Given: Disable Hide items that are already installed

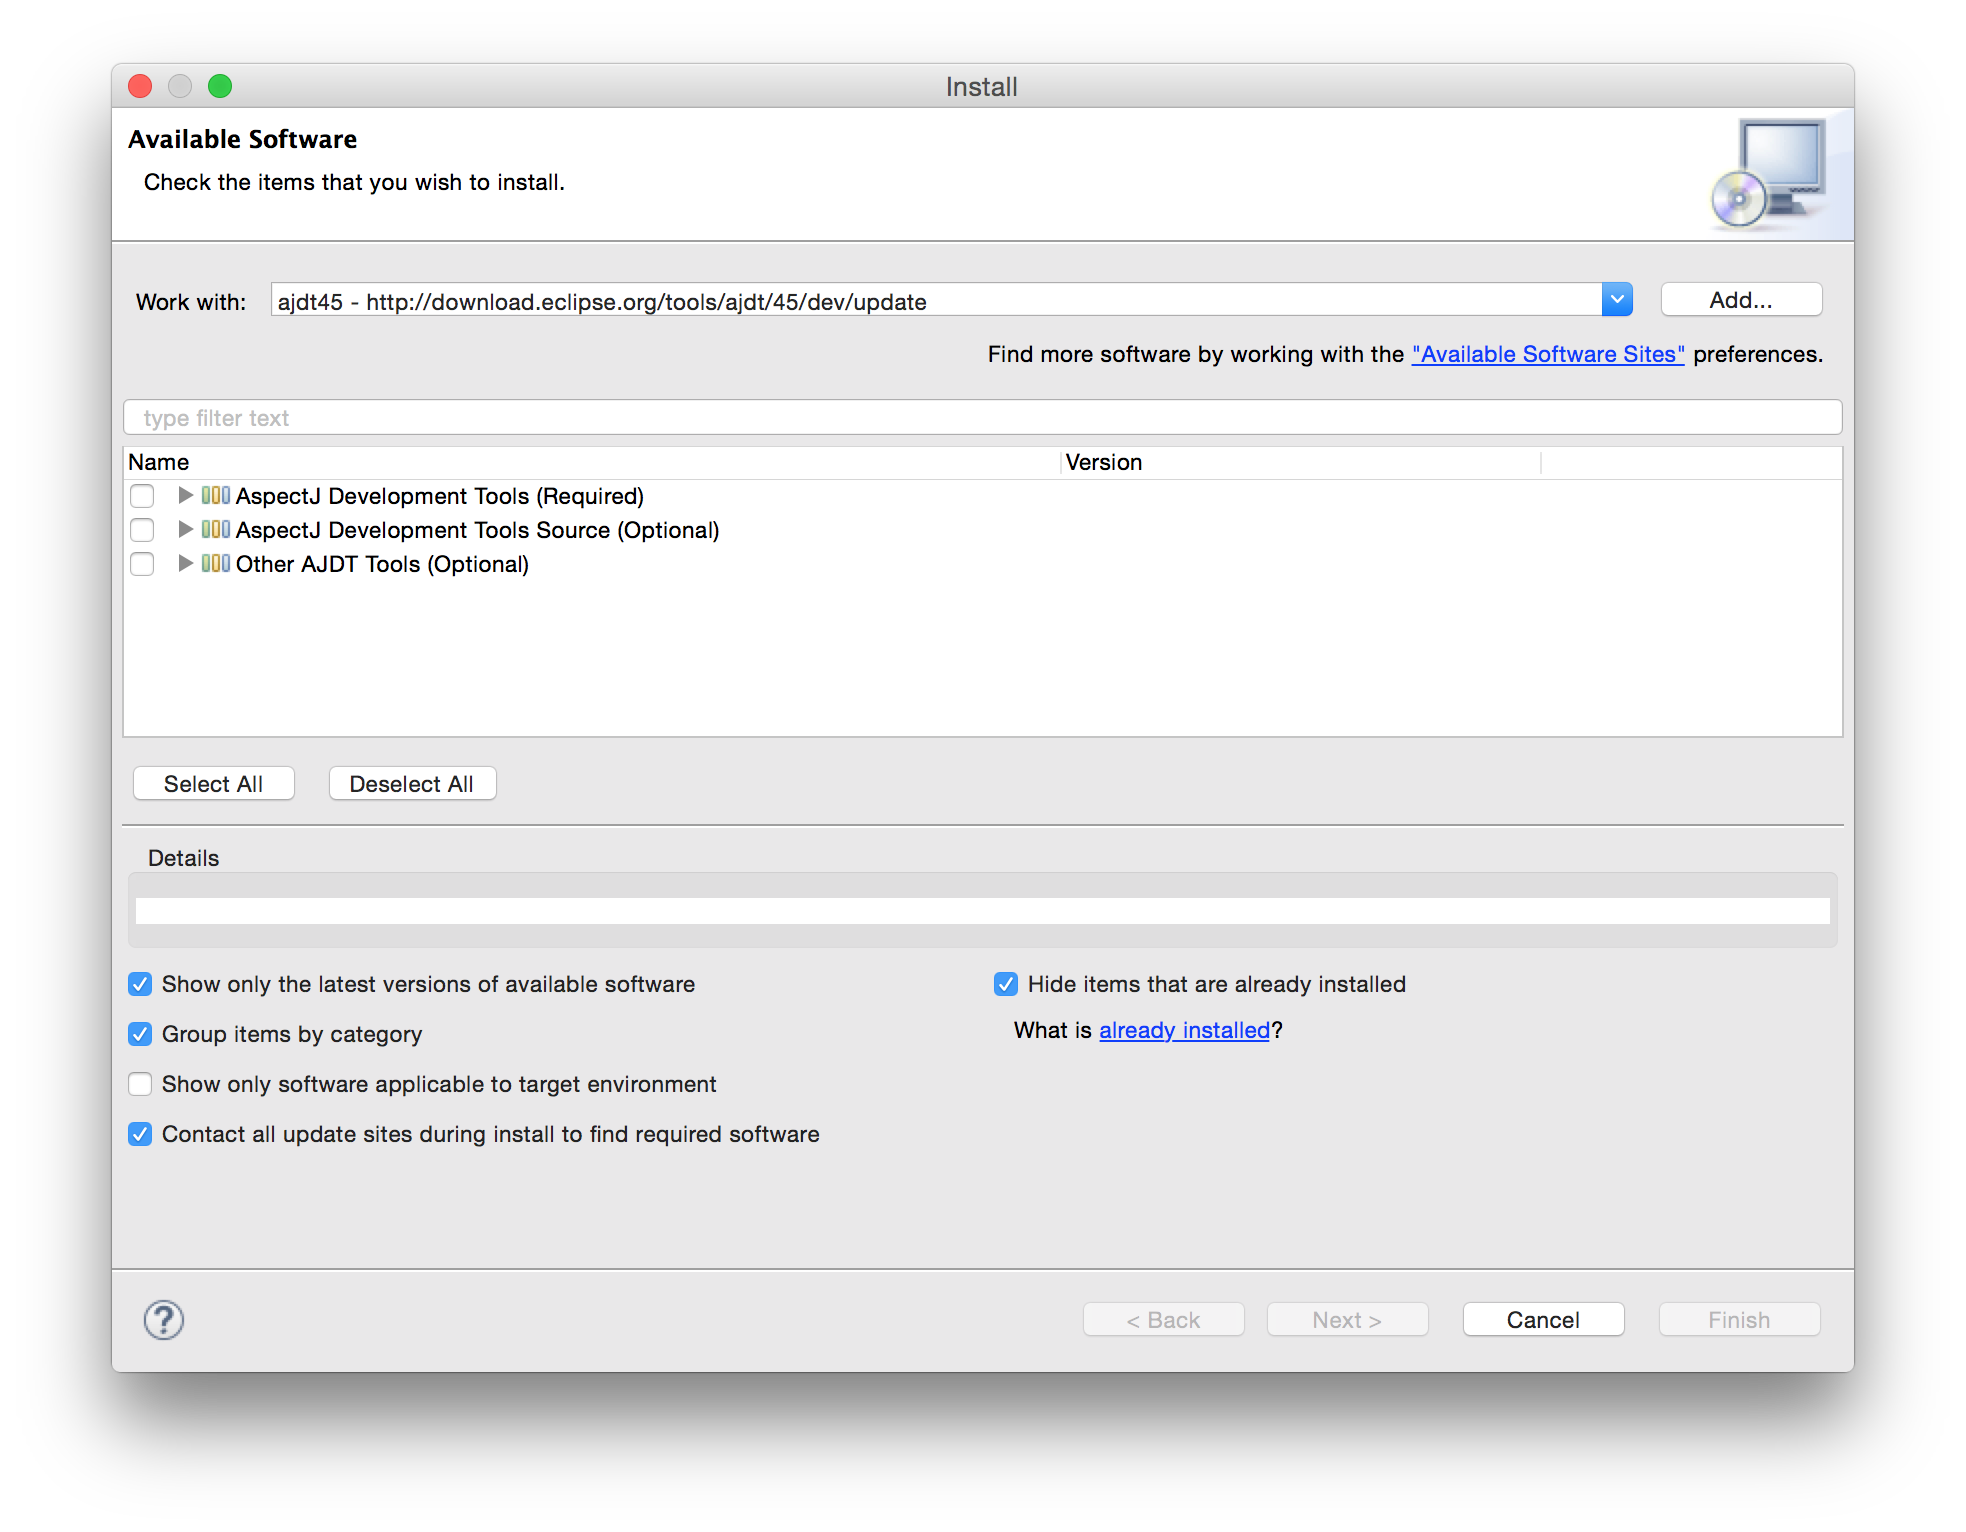Looking at the screenshot, I should pos(1006,984).
